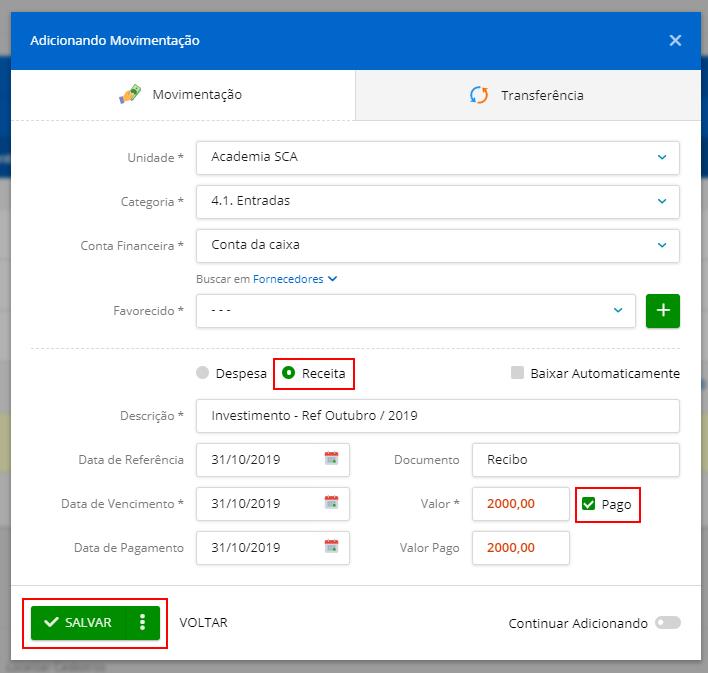The height and width of the screenshot is (673, 708).
Task: Toggle the Continuar Adicionando switch
Action: tap(668, 623)
